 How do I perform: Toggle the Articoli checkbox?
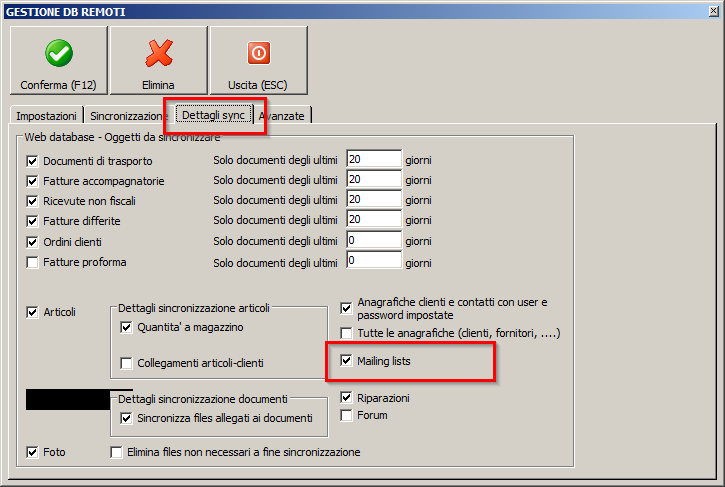32,312
